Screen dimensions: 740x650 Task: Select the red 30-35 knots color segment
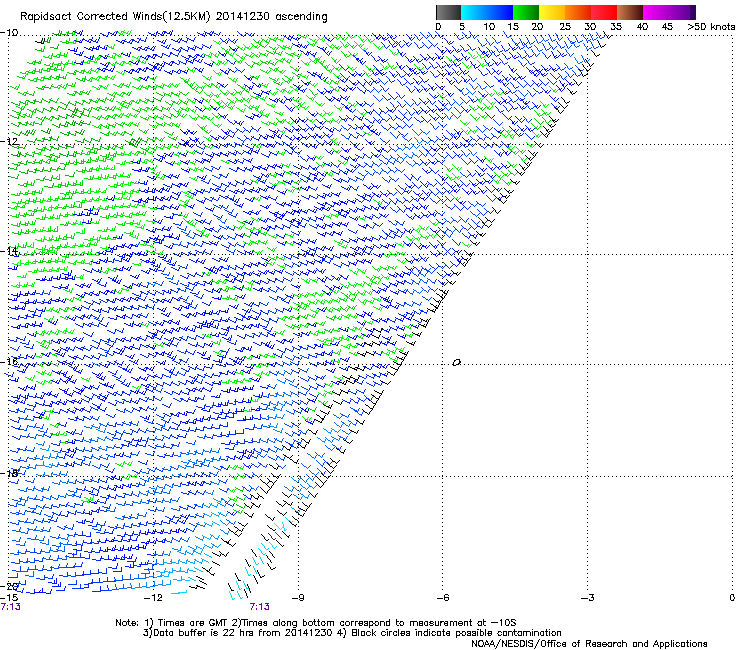click(x=604, y=12)
